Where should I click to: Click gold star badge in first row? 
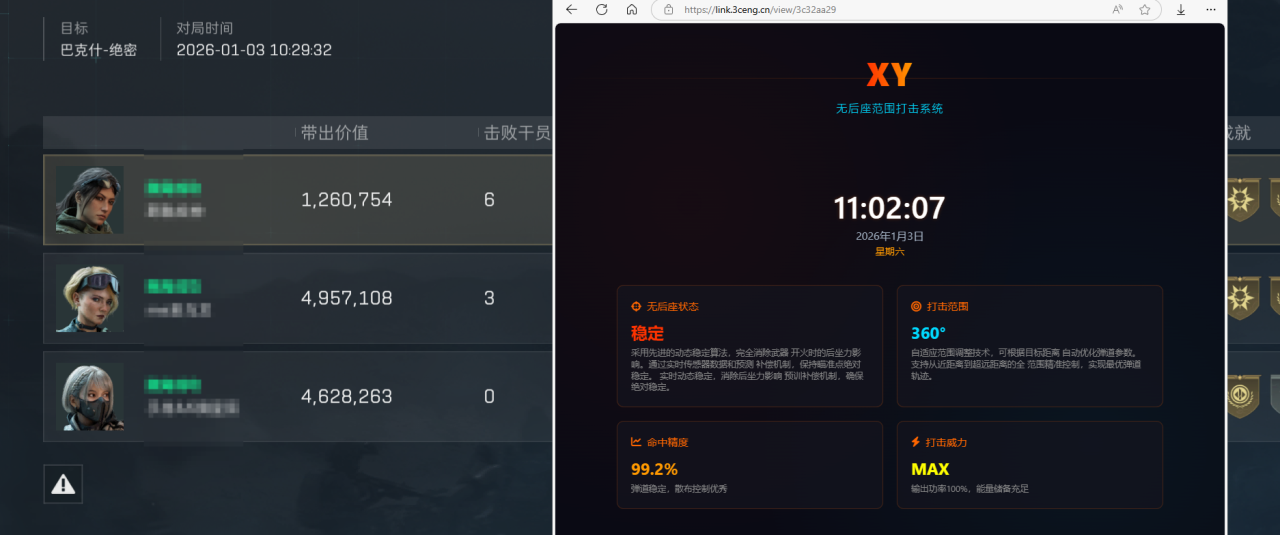pyautogui.click(x=1241, y=199)
